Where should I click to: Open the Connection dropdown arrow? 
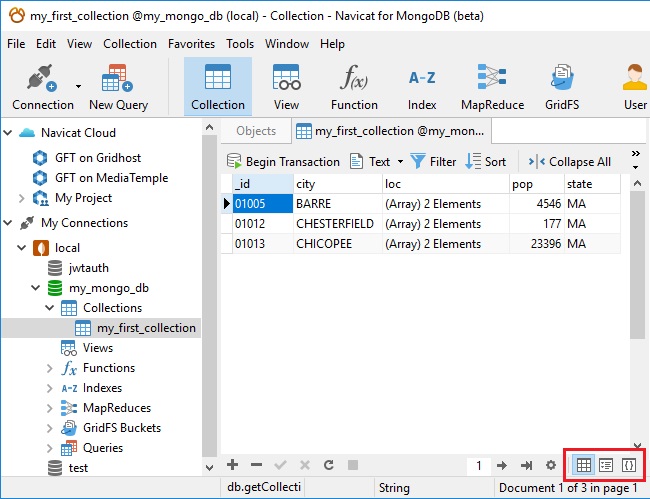78,87
